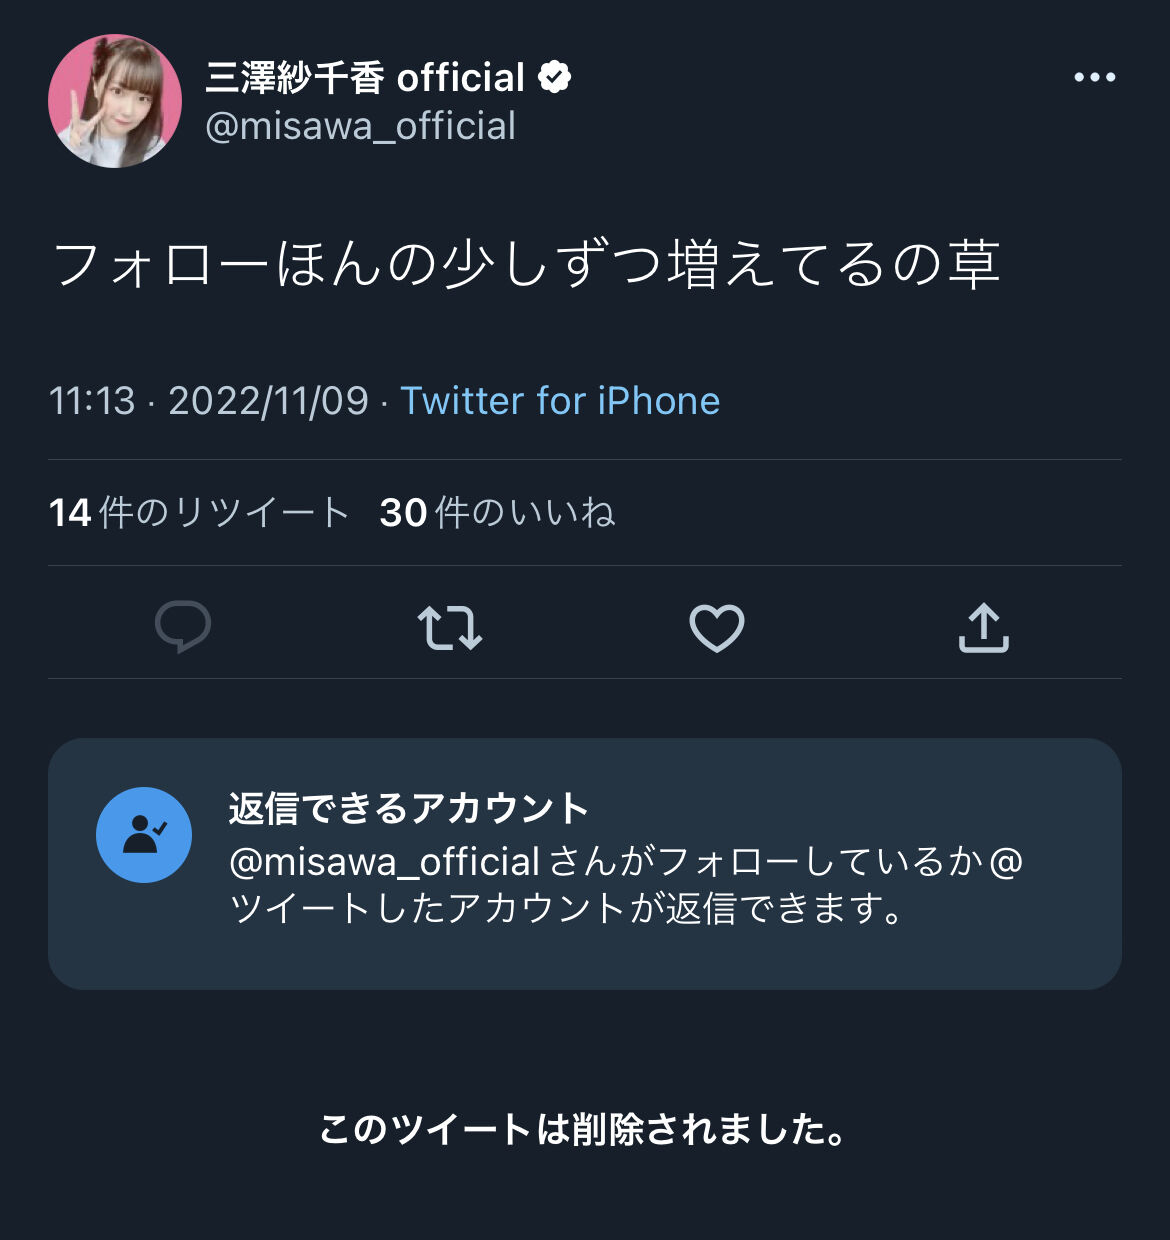Click the reply speech bubble icon

click(183, 627)
